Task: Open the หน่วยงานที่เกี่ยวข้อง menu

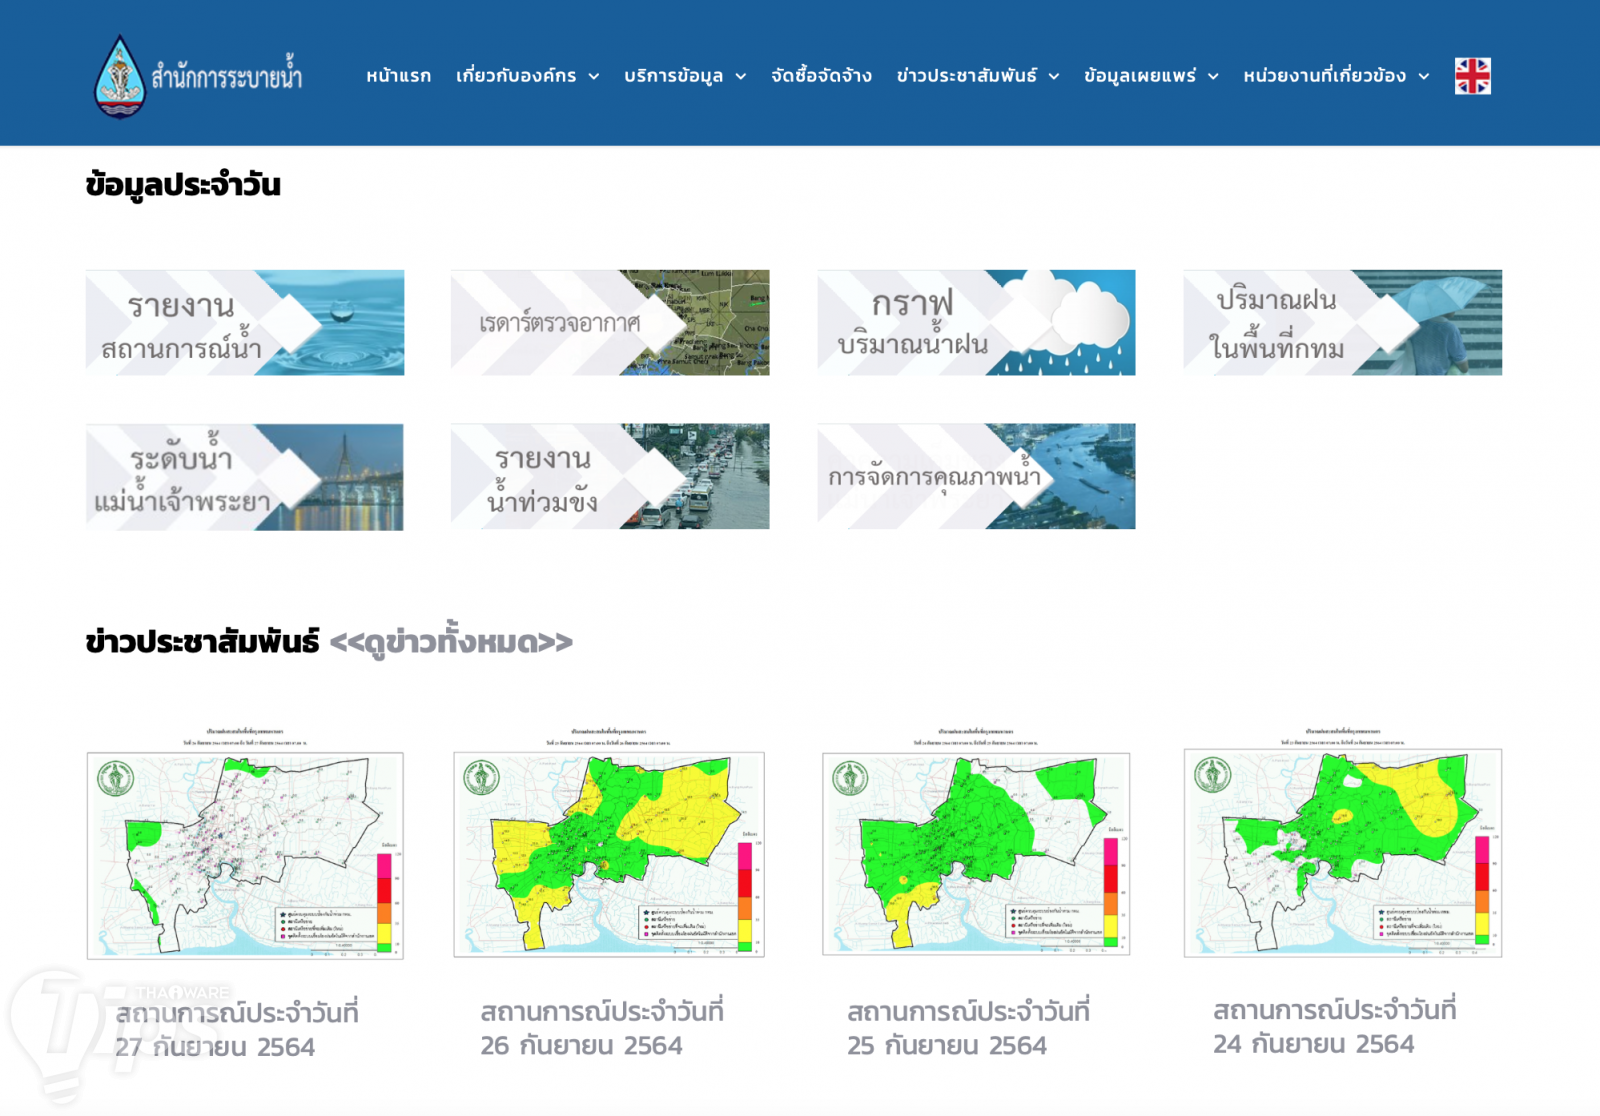Action: click(1325, 76)
